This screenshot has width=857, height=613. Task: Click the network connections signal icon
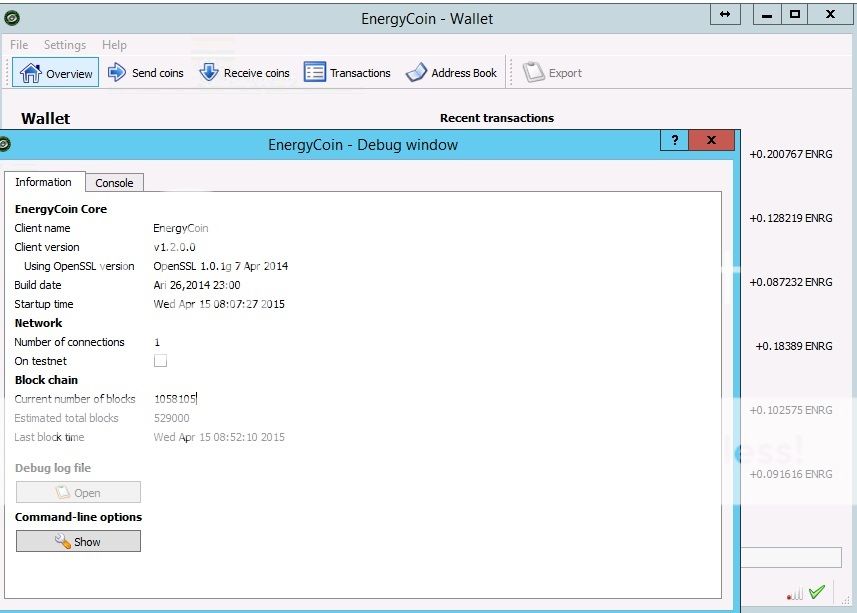(795, 593)
